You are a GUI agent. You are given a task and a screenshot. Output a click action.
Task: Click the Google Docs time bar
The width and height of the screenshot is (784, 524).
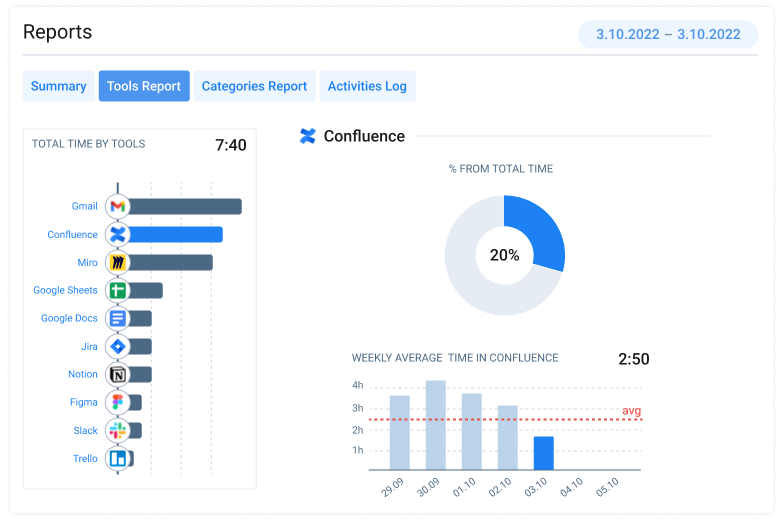[140, 318]
